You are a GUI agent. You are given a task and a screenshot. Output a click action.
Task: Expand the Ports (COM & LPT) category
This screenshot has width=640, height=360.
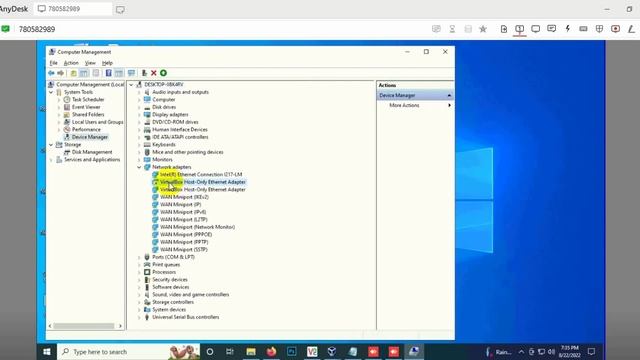pos(139,257)
